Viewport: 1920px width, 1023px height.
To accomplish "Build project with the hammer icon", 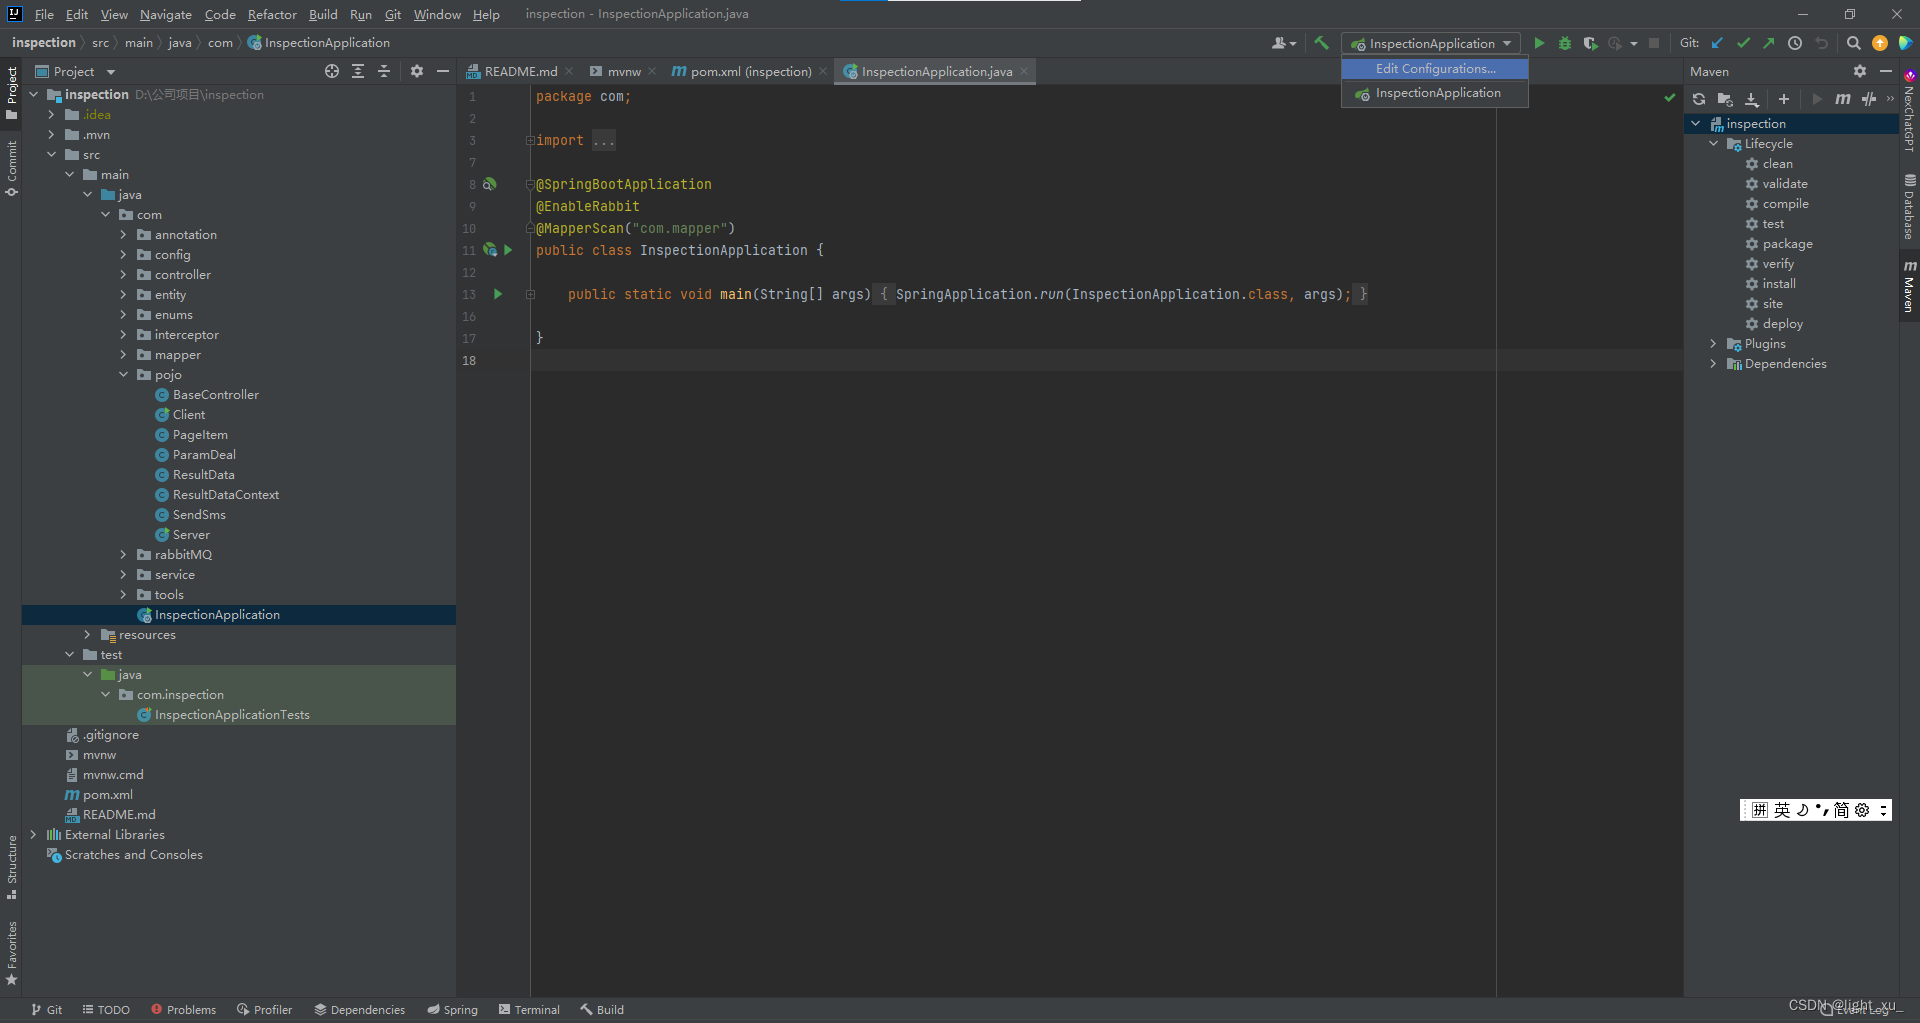I will tap(1321, 43).
